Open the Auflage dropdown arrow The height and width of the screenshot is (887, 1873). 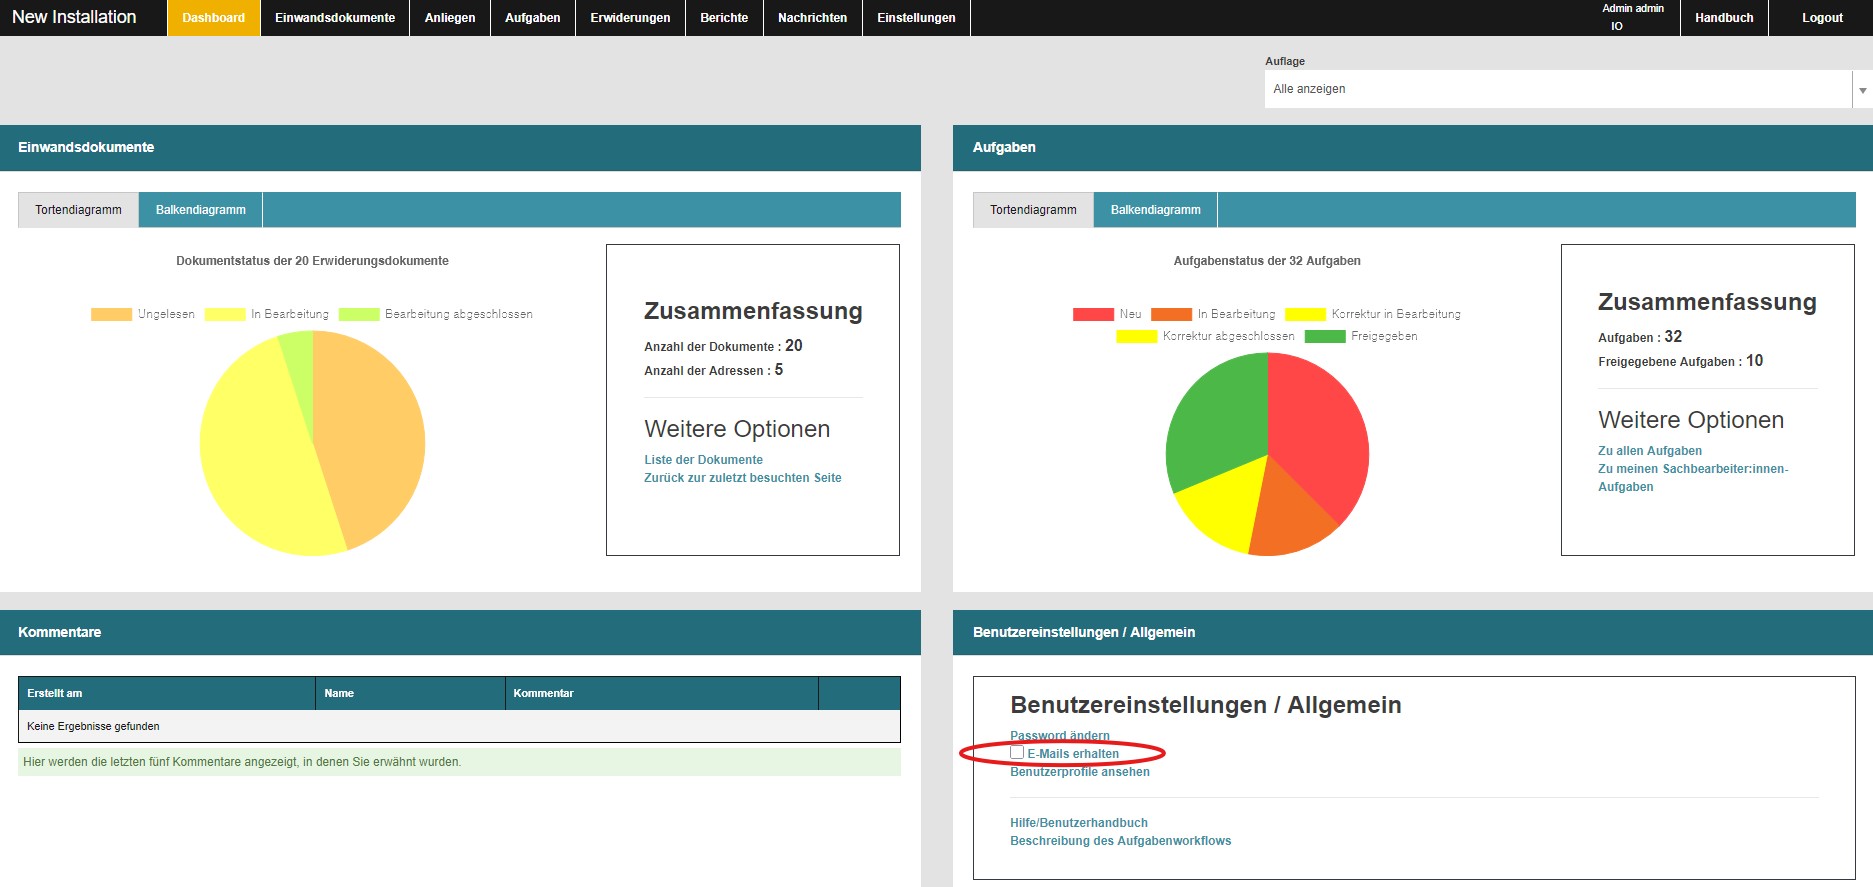[x=1862, y=90]
